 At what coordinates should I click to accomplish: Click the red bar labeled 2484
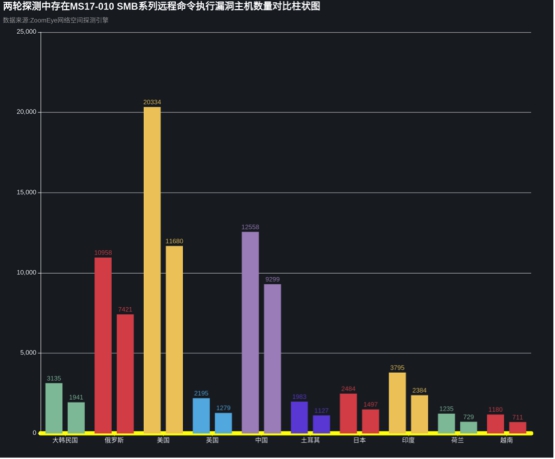[x=348, y=413]
